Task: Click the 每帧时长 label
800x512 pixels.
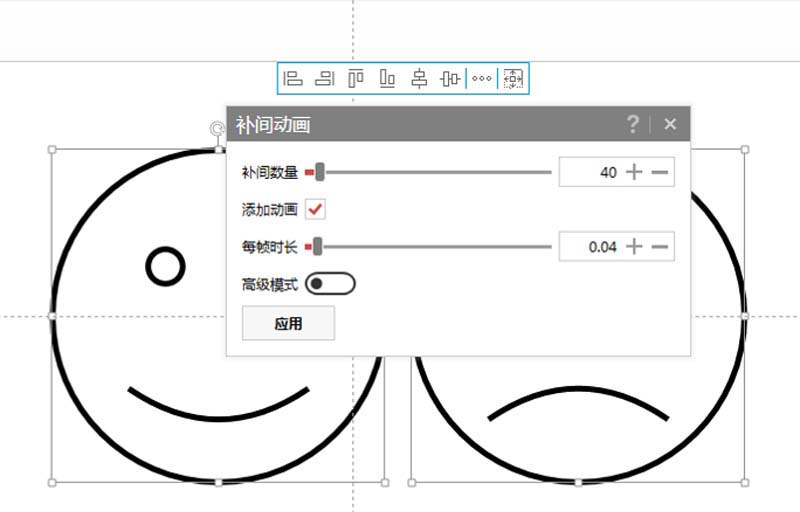Action: [270, 247]
